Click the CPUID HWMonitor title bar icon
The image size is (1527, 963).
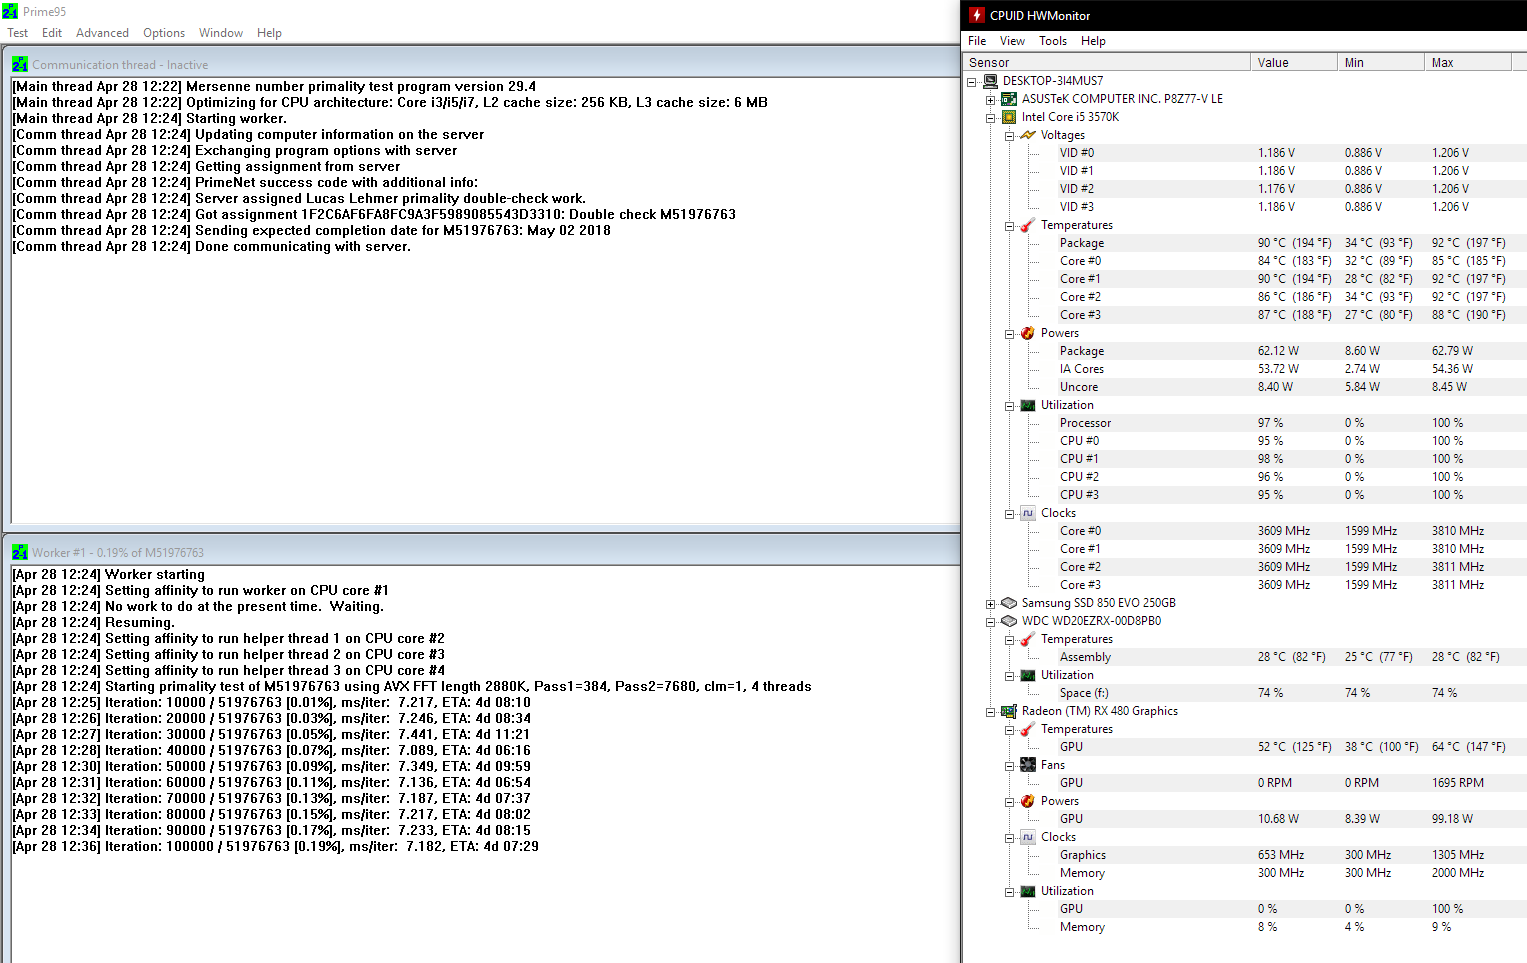[977, 15]
